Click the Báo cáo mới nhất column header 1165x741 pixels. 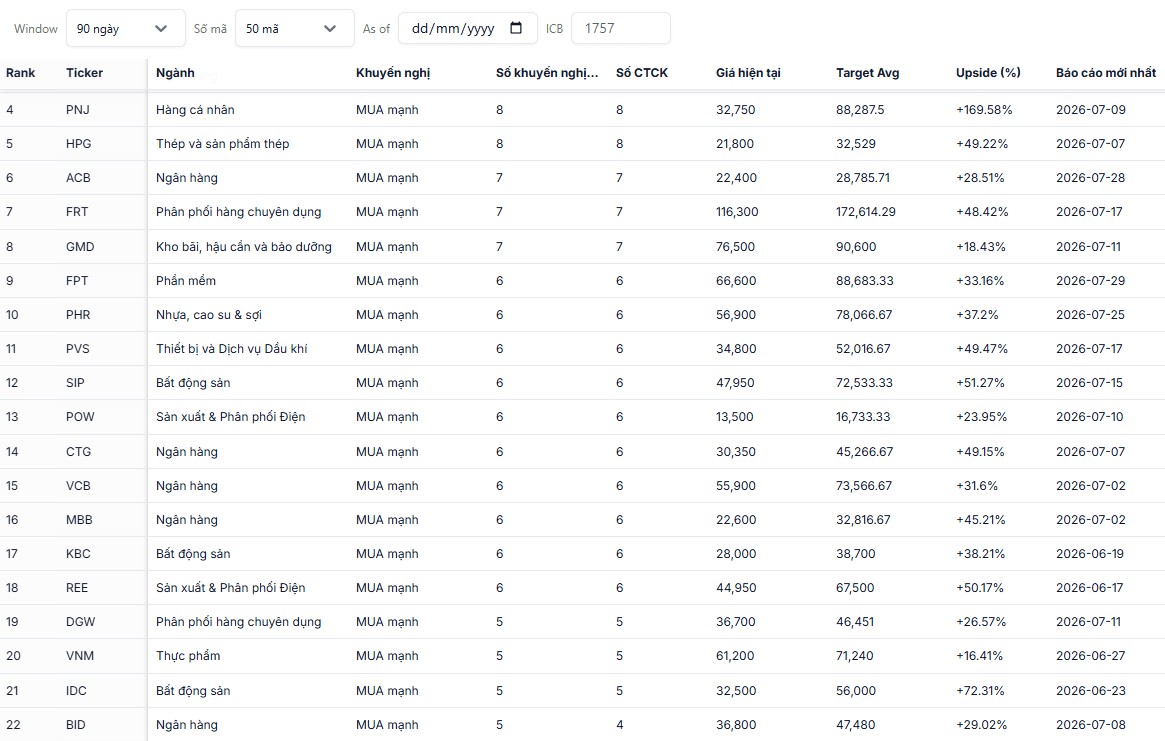click(1106, 73)
